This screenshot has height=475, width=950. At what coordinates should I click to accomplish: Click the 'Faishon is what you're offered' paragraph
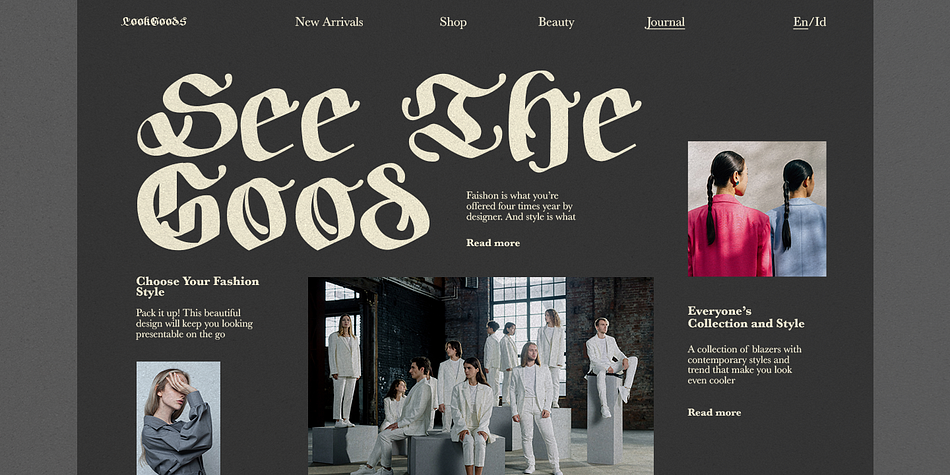[520, 206]
